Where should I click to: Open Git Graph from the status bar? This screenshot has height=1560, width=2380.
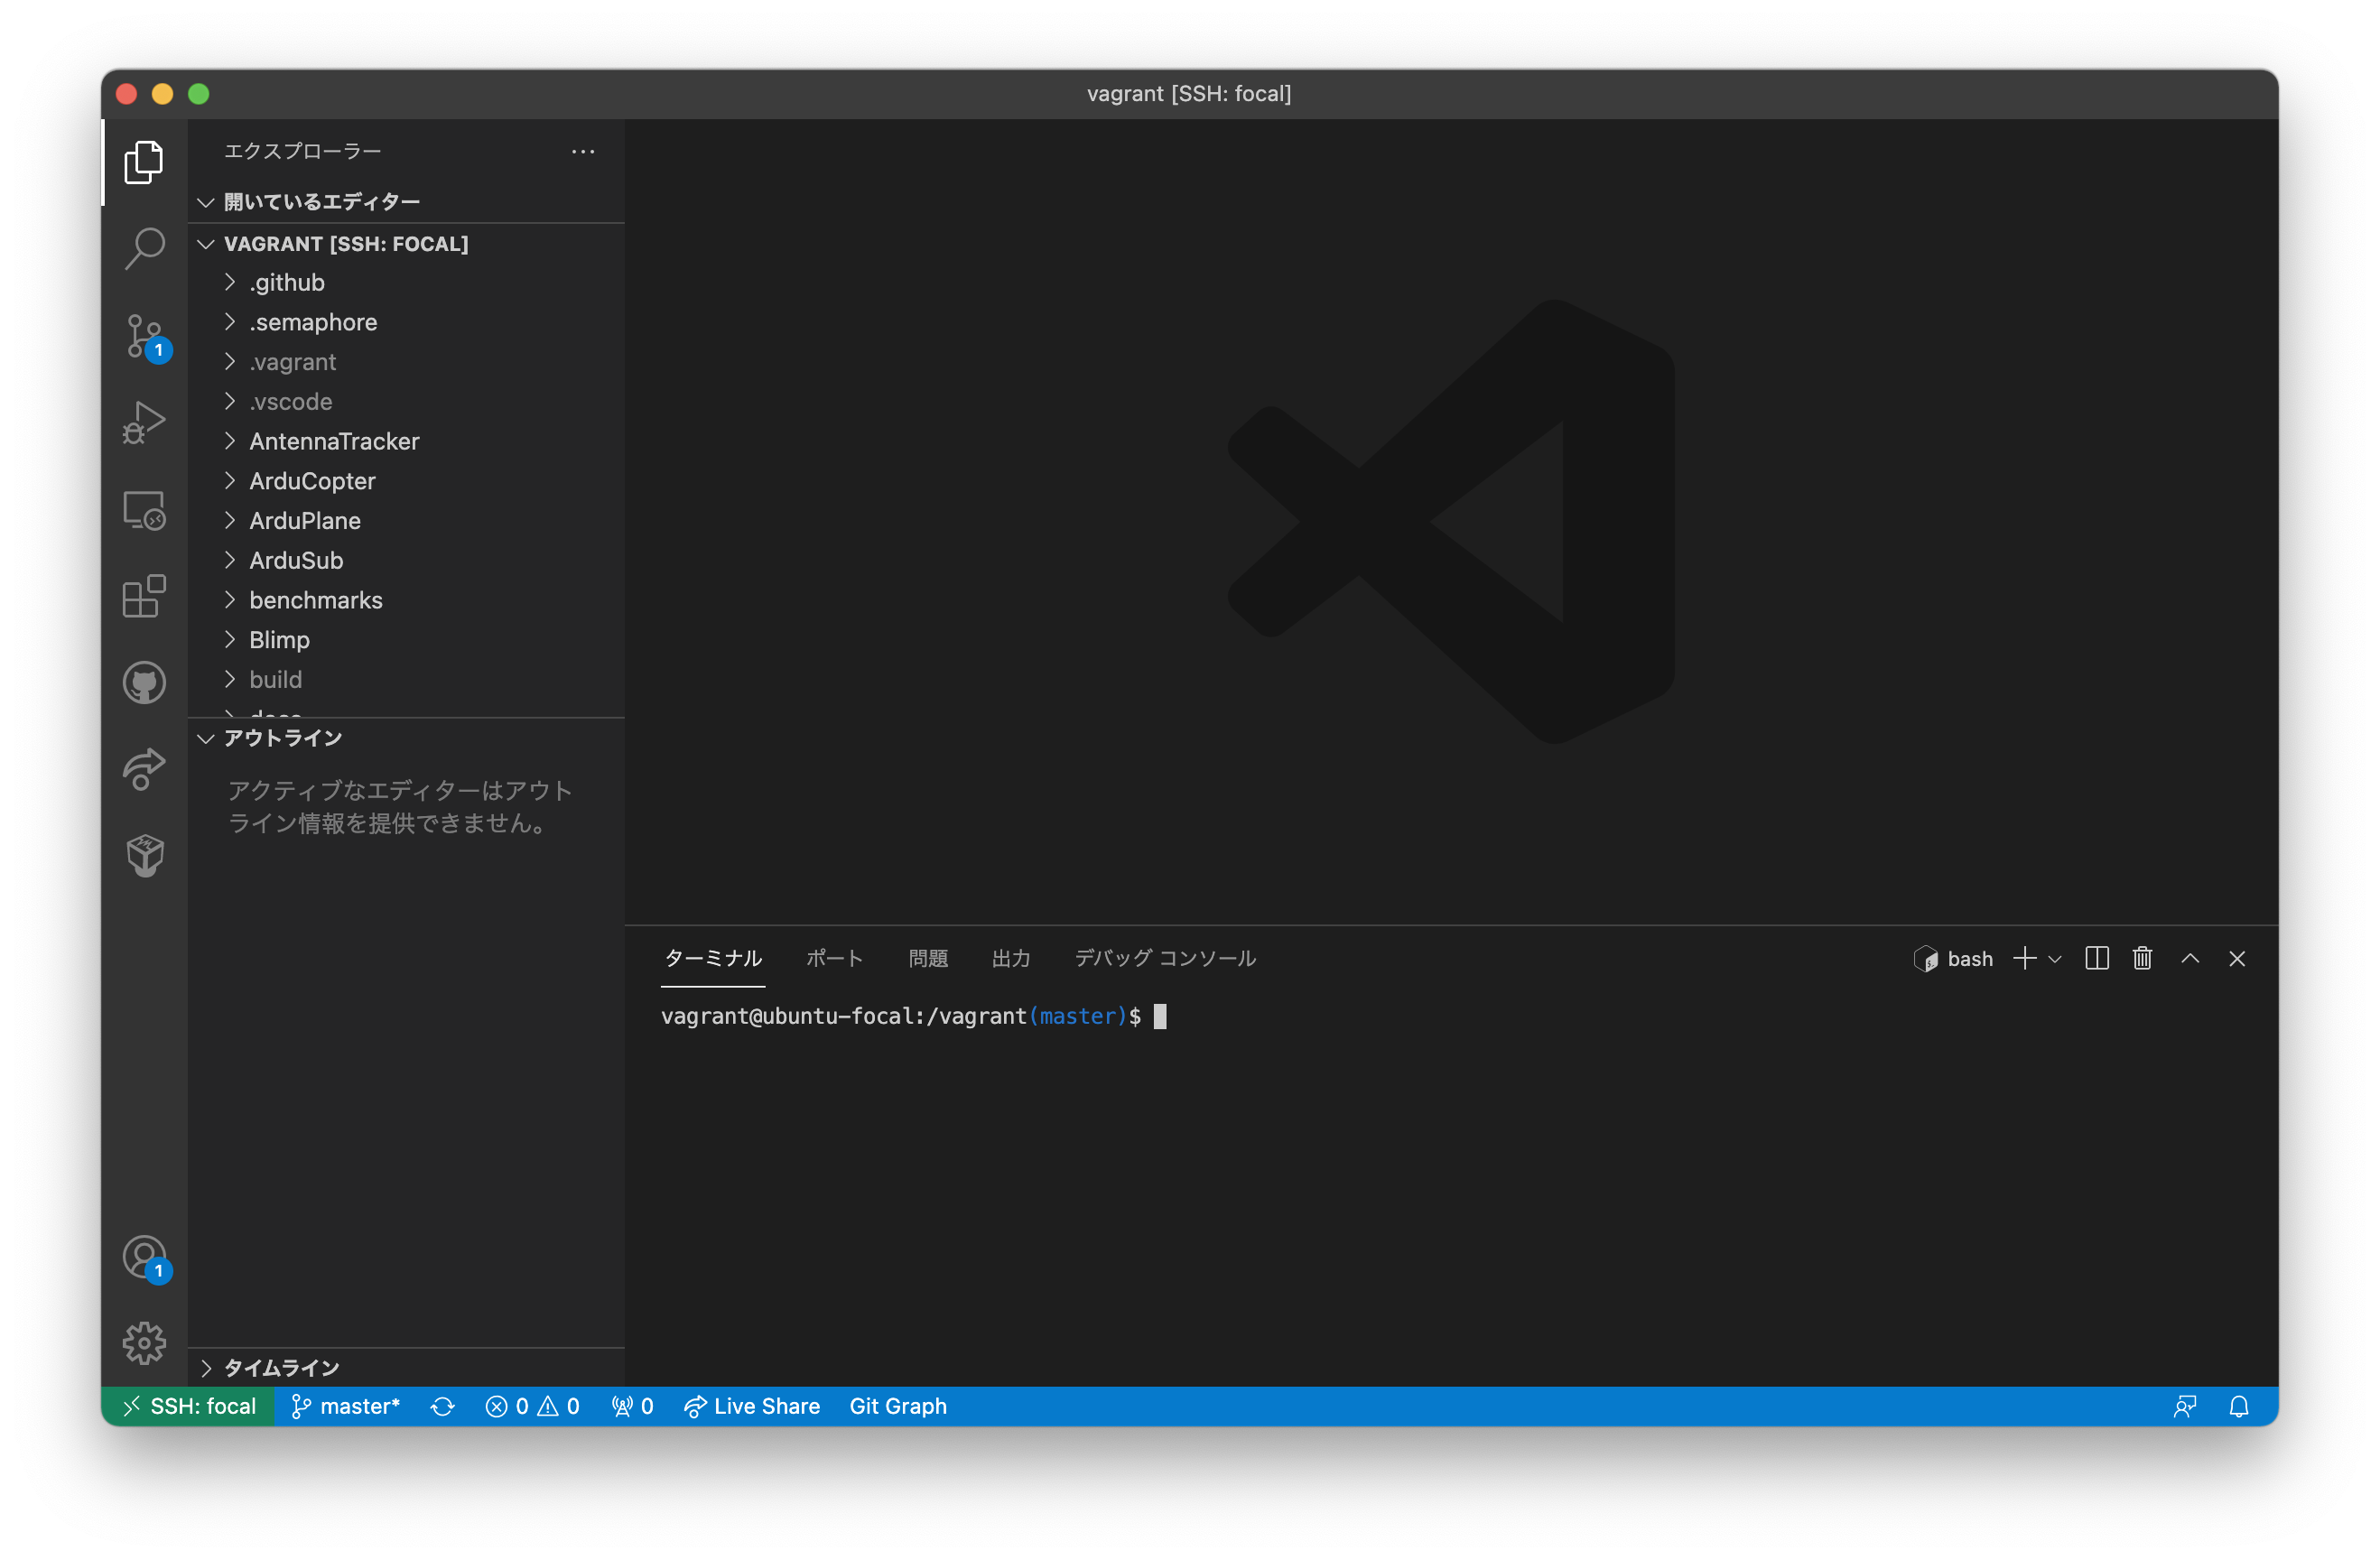tap(897, 1406)
